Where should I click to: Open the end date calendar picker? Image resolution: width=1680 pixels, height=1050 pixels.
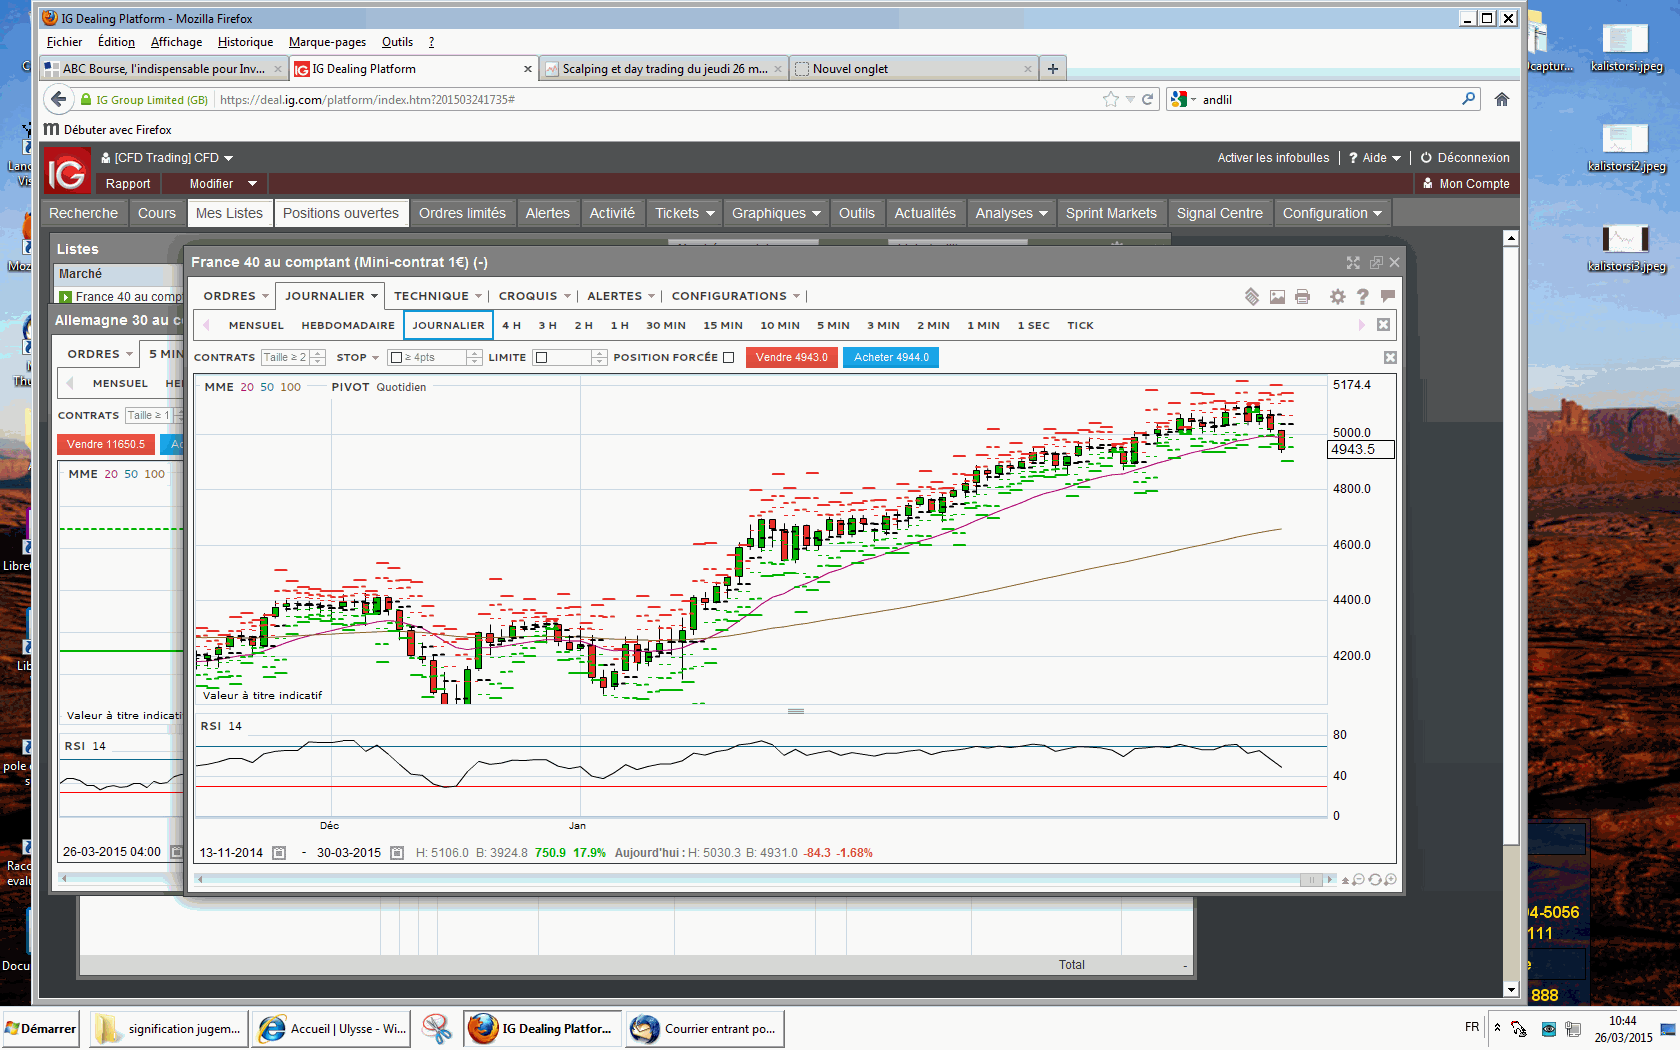[x=397, y=853]
